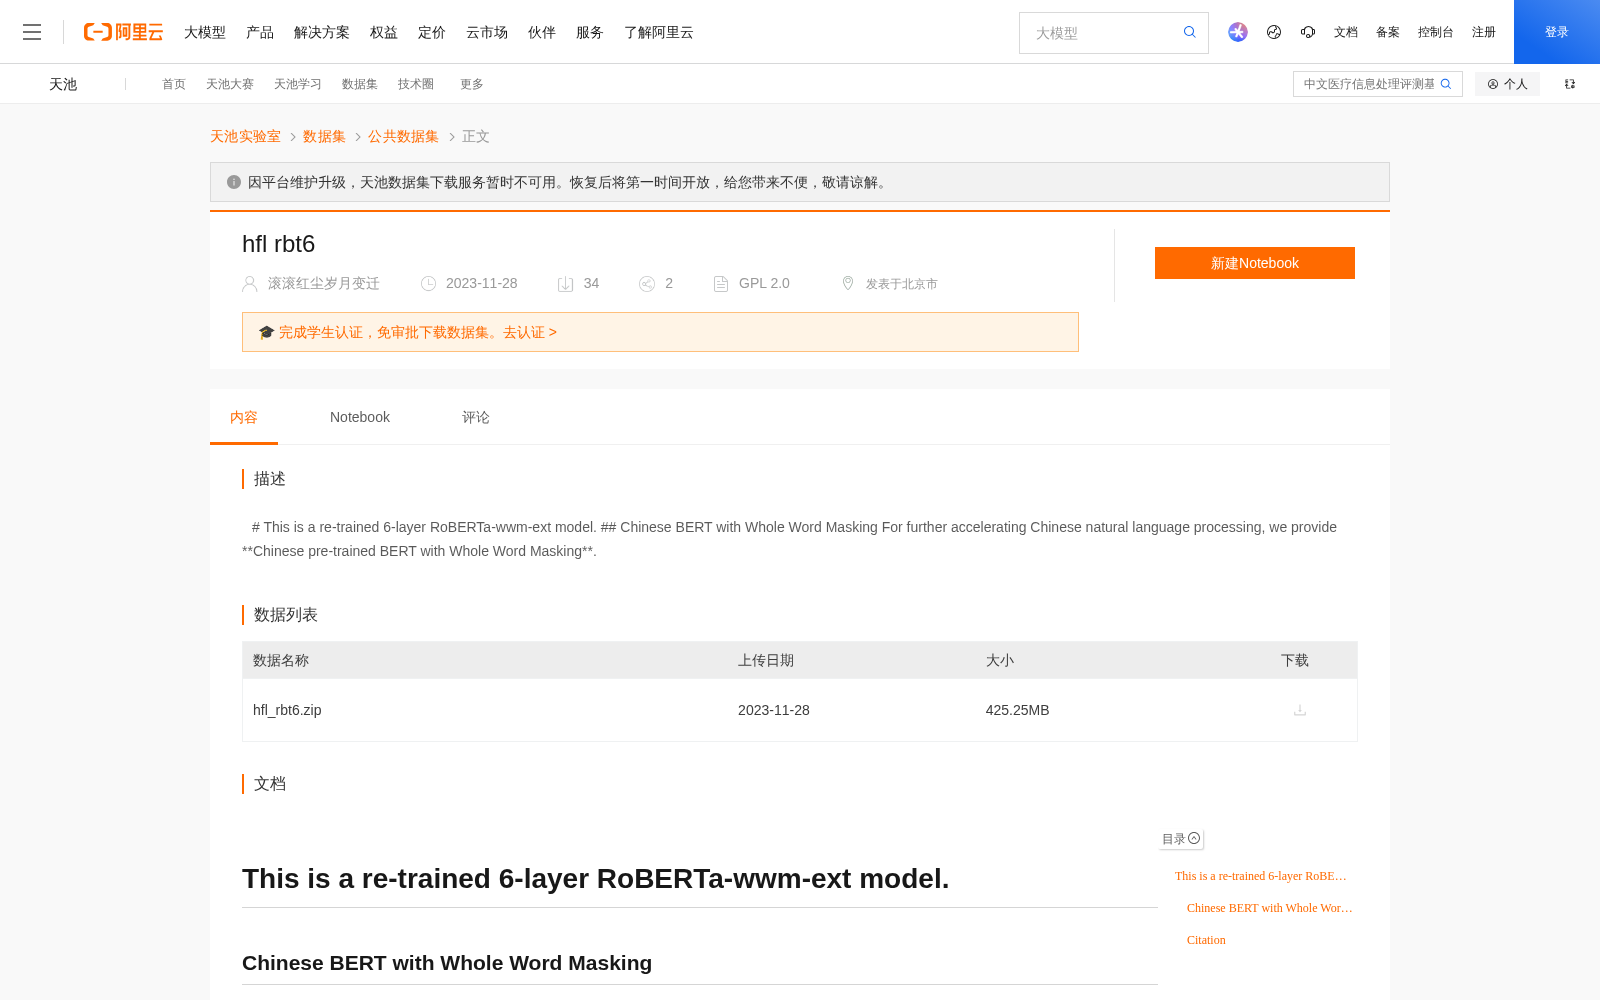The height and width of the screenshot is (1000, 1600).
Task: Open the 伙伴 menu item
Action: tap(542, 32)
